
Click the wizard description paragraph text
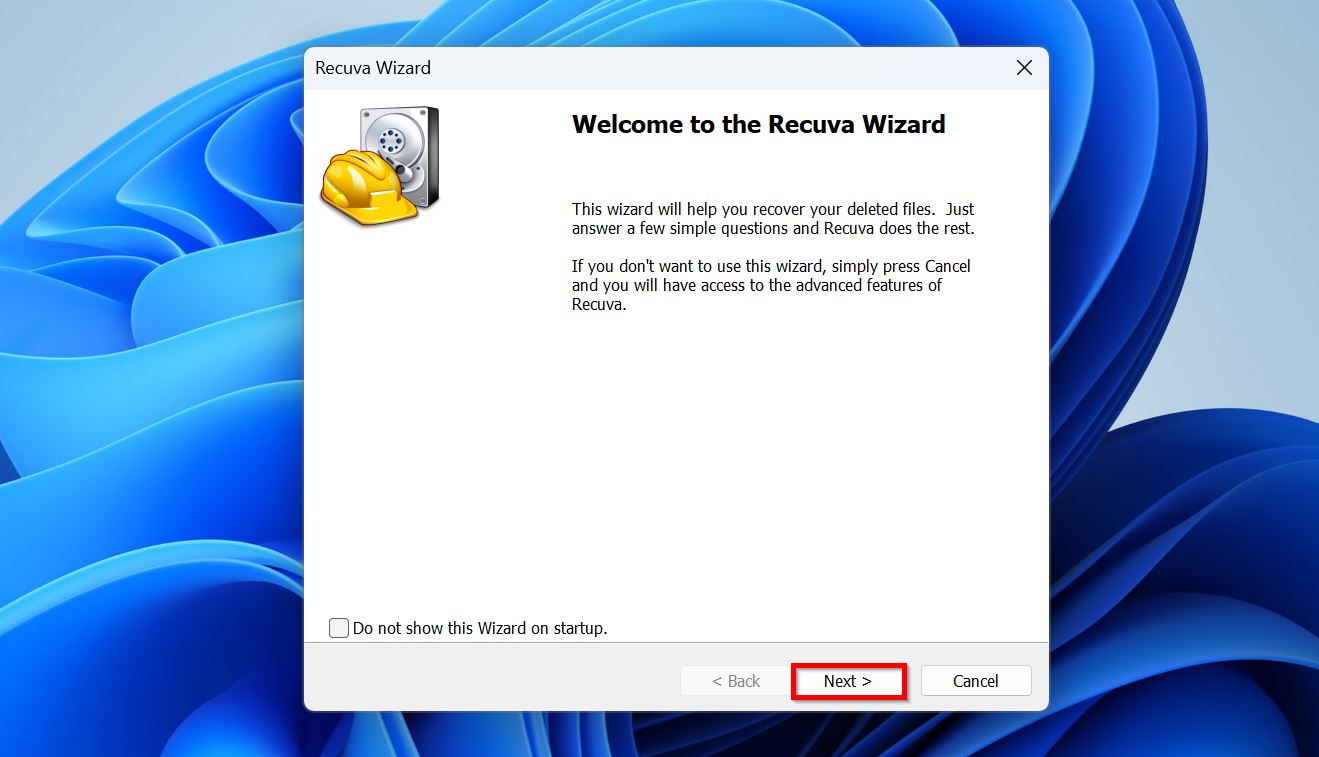click(770, 218)
